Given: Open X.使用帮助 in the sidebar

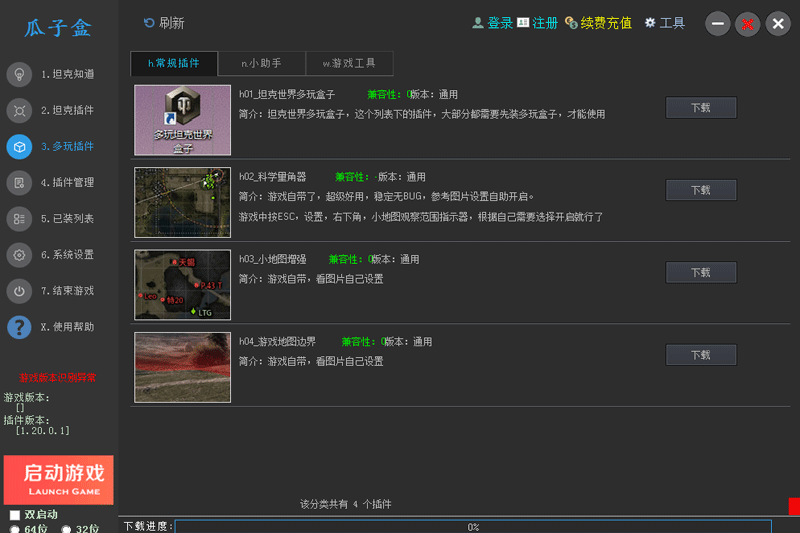Looking at the screenshot, I should tap(67, 327).
